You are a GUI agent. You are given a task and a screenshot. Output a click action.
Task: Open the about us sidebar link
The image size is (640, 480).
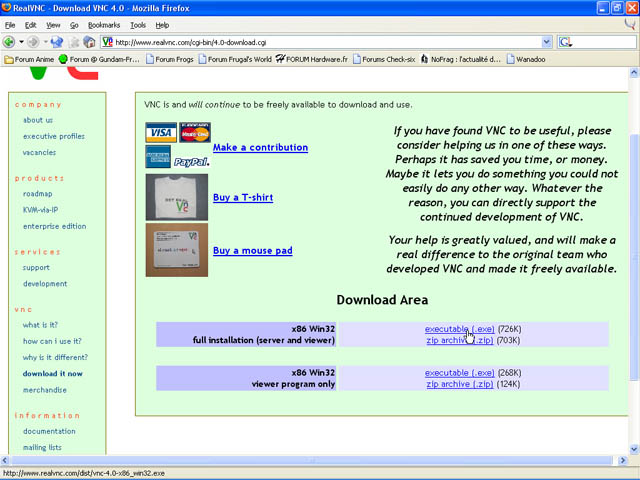(38, 120)
